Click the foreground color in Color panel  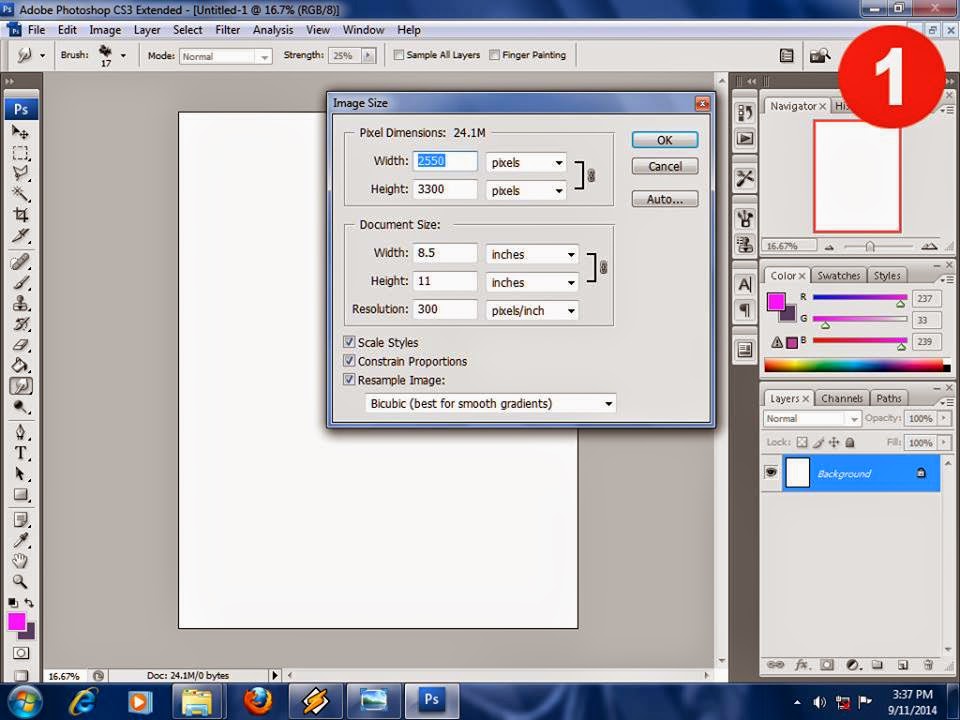point(776,301)
